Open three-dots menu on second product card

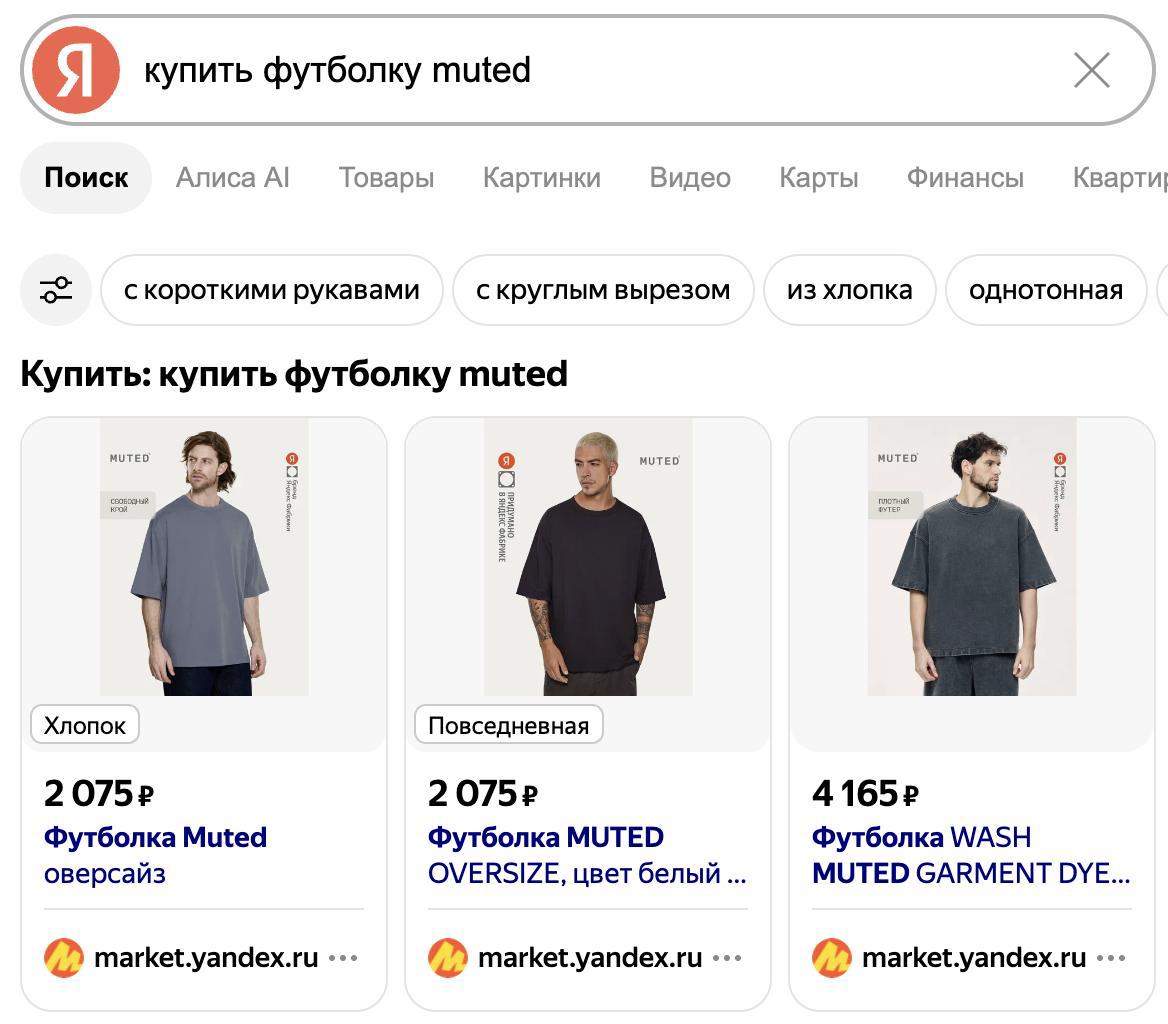click(x=727, y=958)
